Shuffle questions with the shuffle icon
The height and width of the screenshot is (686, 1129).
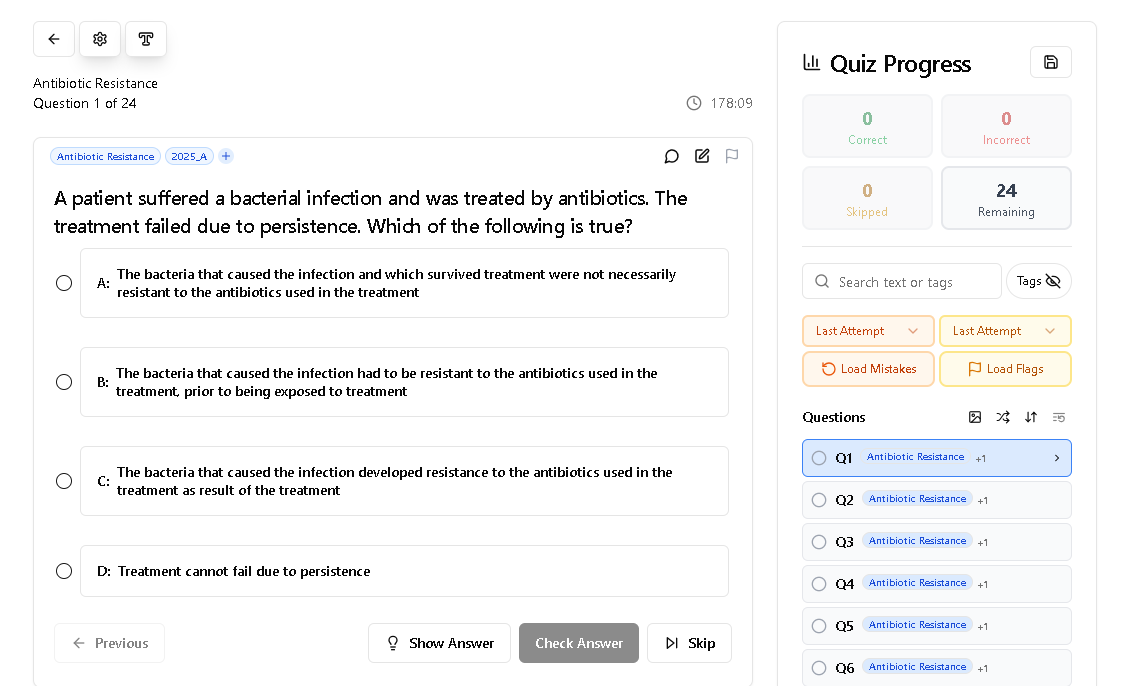point(1003,418)
